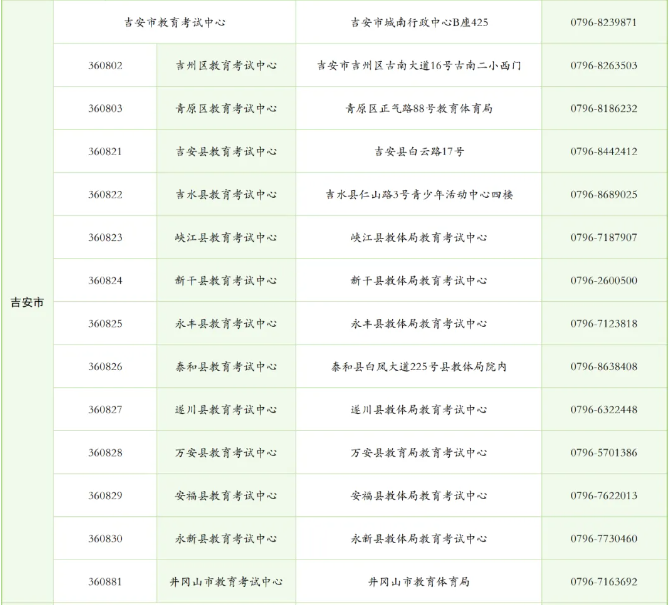The width and height of the screenshot is (670, 605).
Task: Click address 青原区正气路88号教育体育局
Action: [x=419, y=109]
